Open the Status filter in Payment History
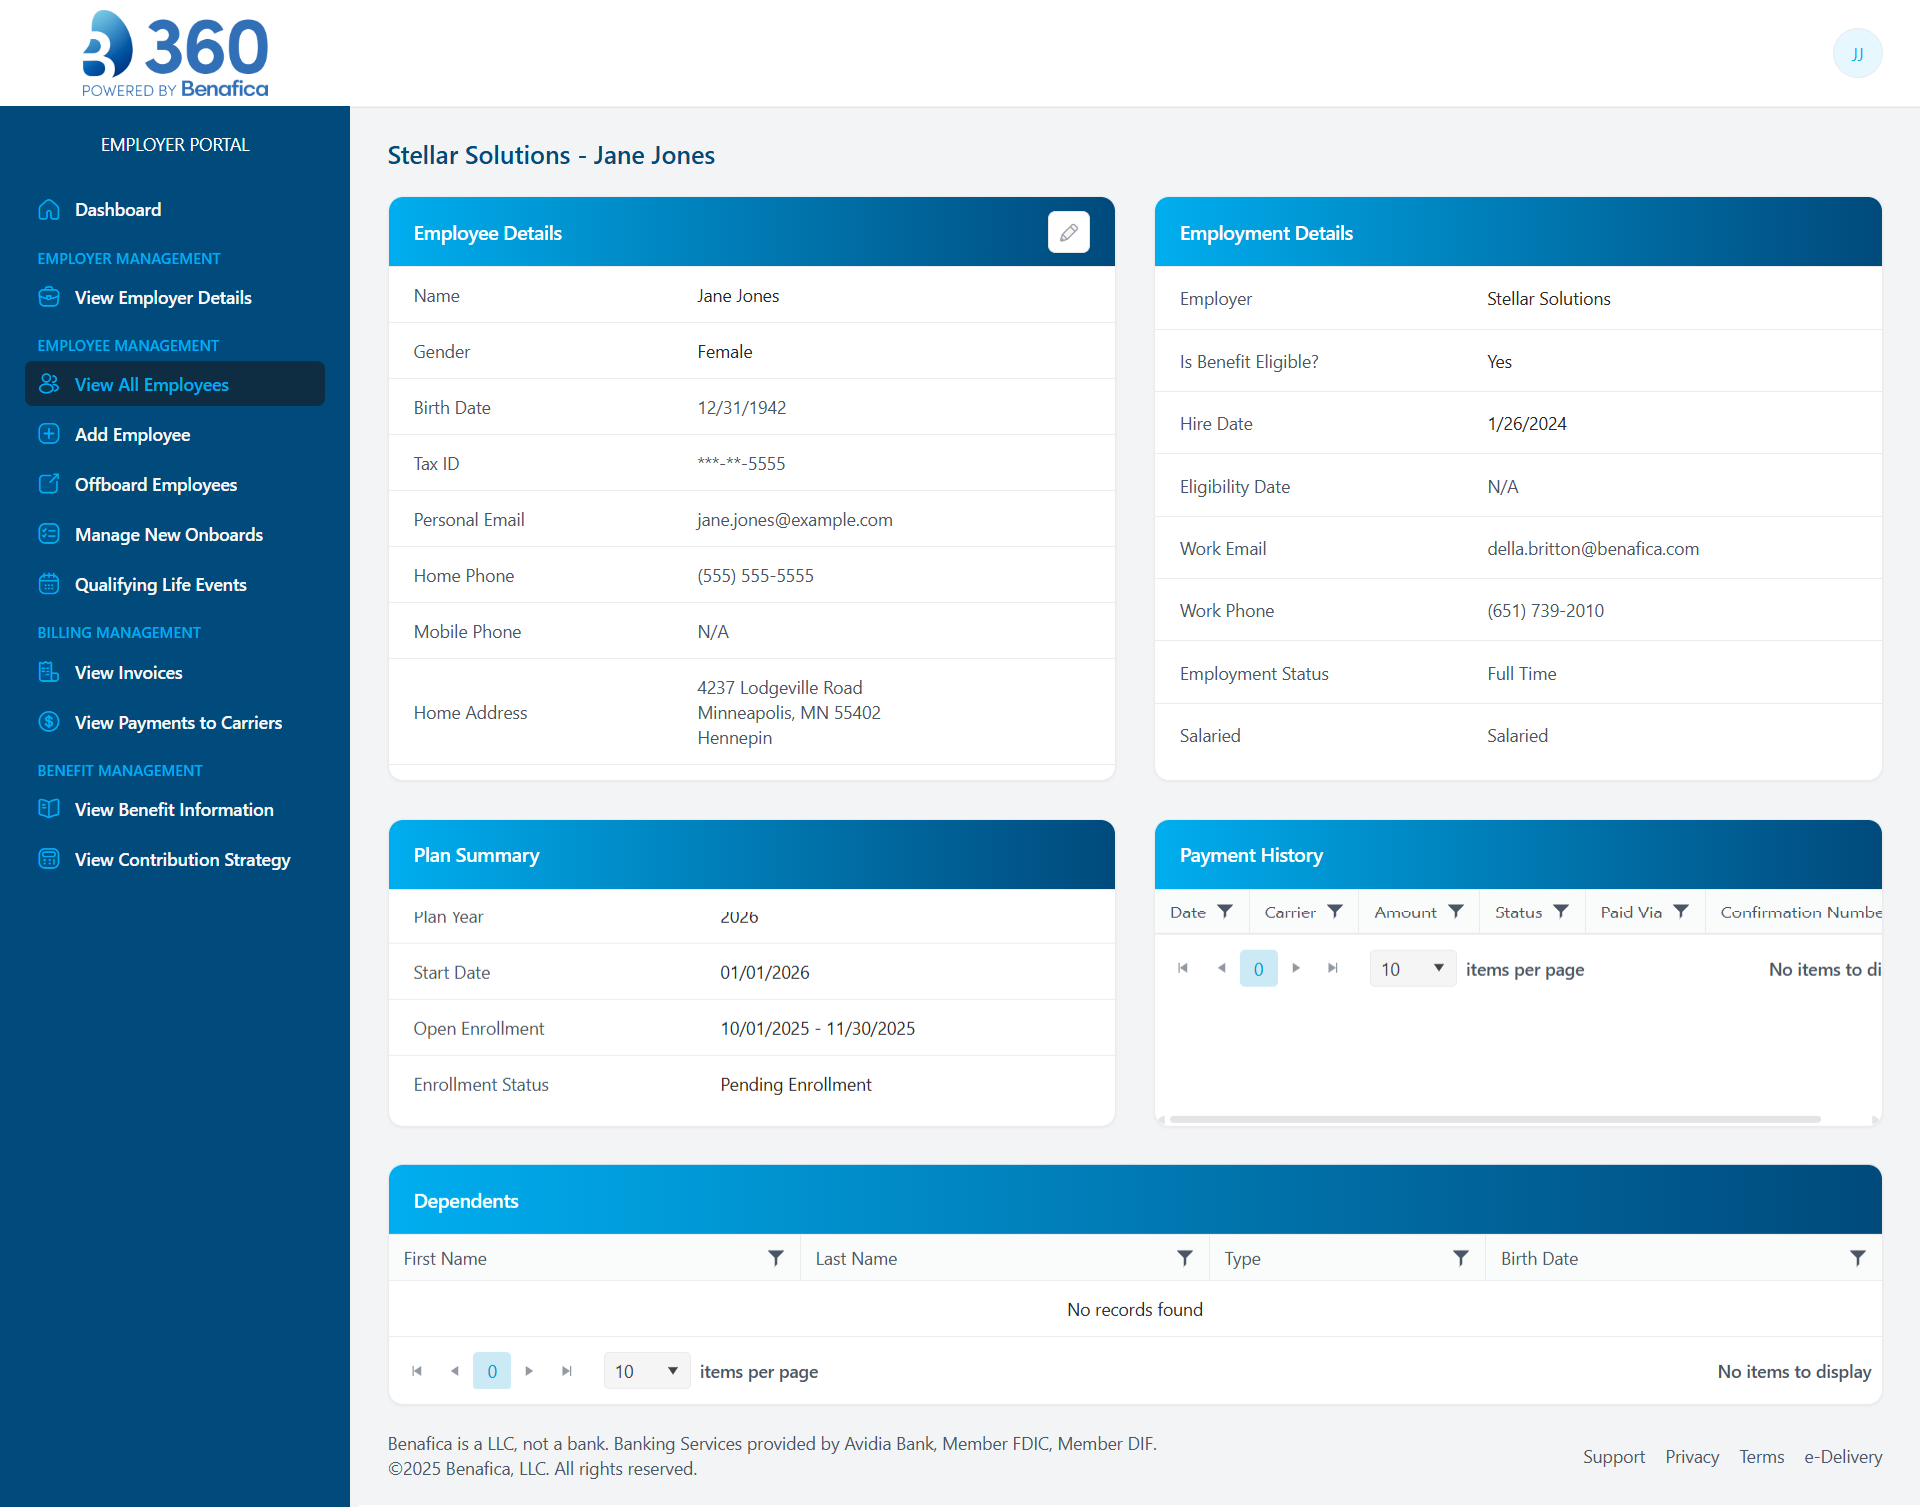1920x1507 pixels. coord(1561,911)
